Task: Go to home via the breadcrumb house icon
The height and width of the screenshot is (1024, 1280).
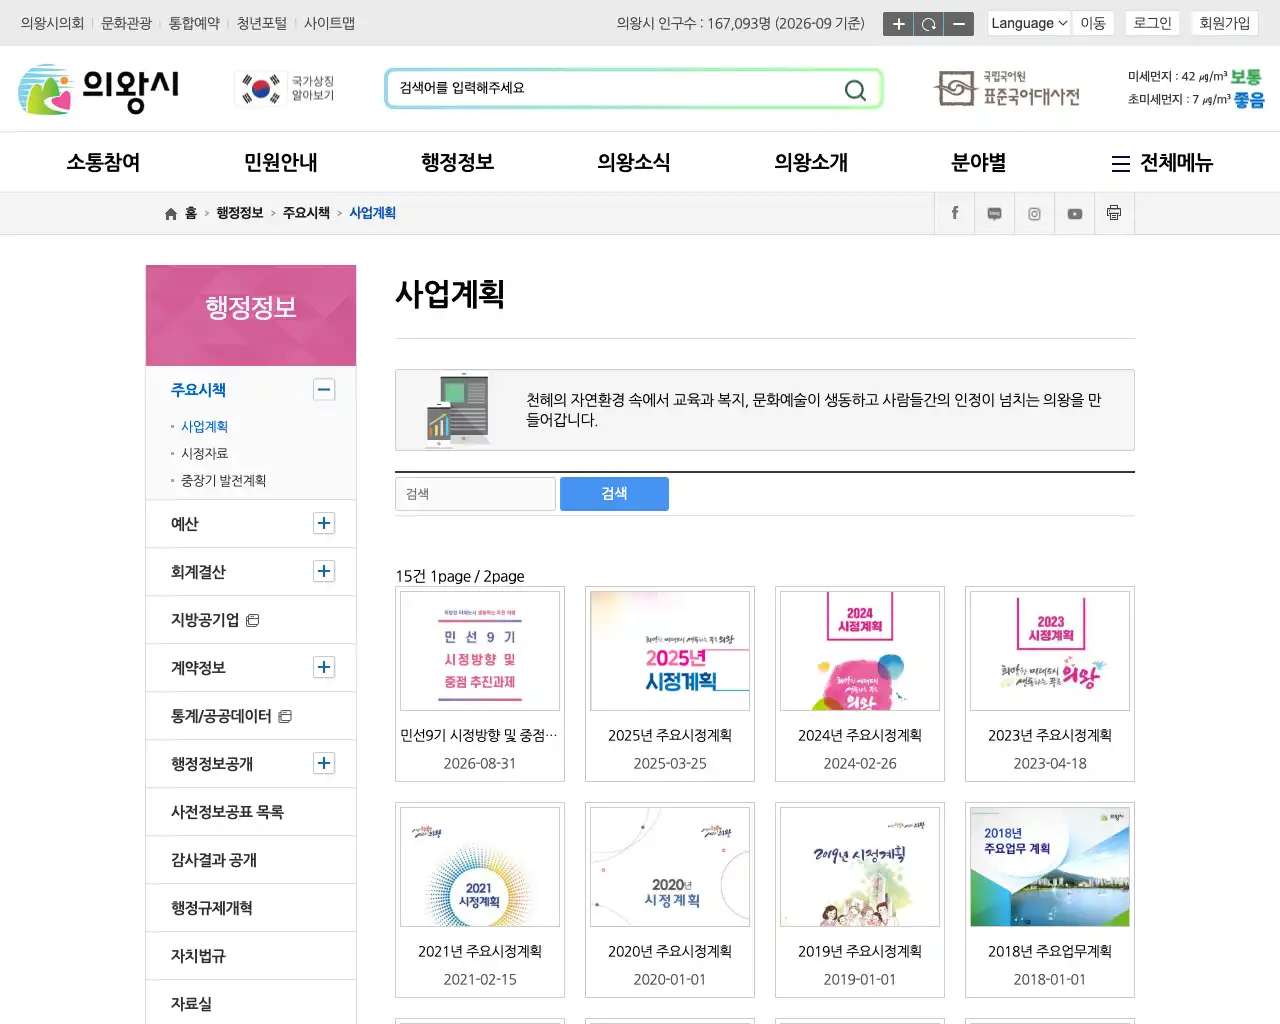Action: pyautogui.click(x=171, y=214)
